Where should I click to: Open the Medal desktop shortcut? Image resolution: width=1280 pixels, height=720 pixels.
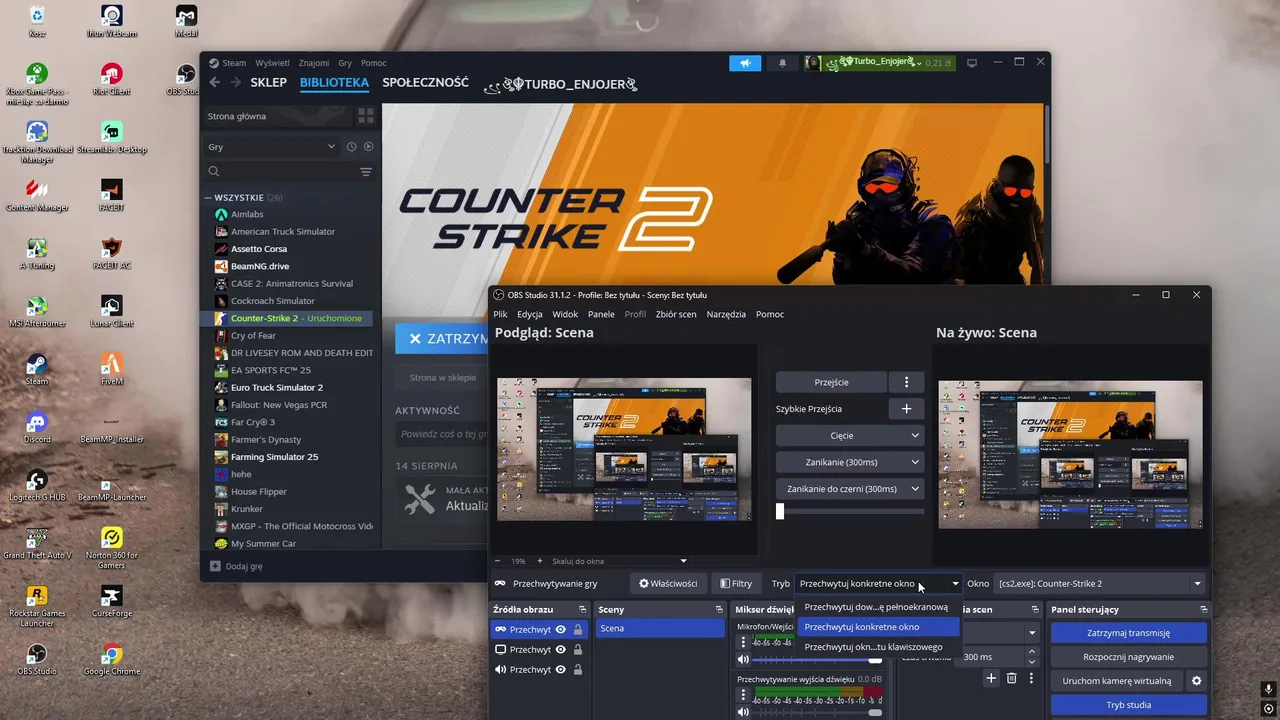pos(186,21)
